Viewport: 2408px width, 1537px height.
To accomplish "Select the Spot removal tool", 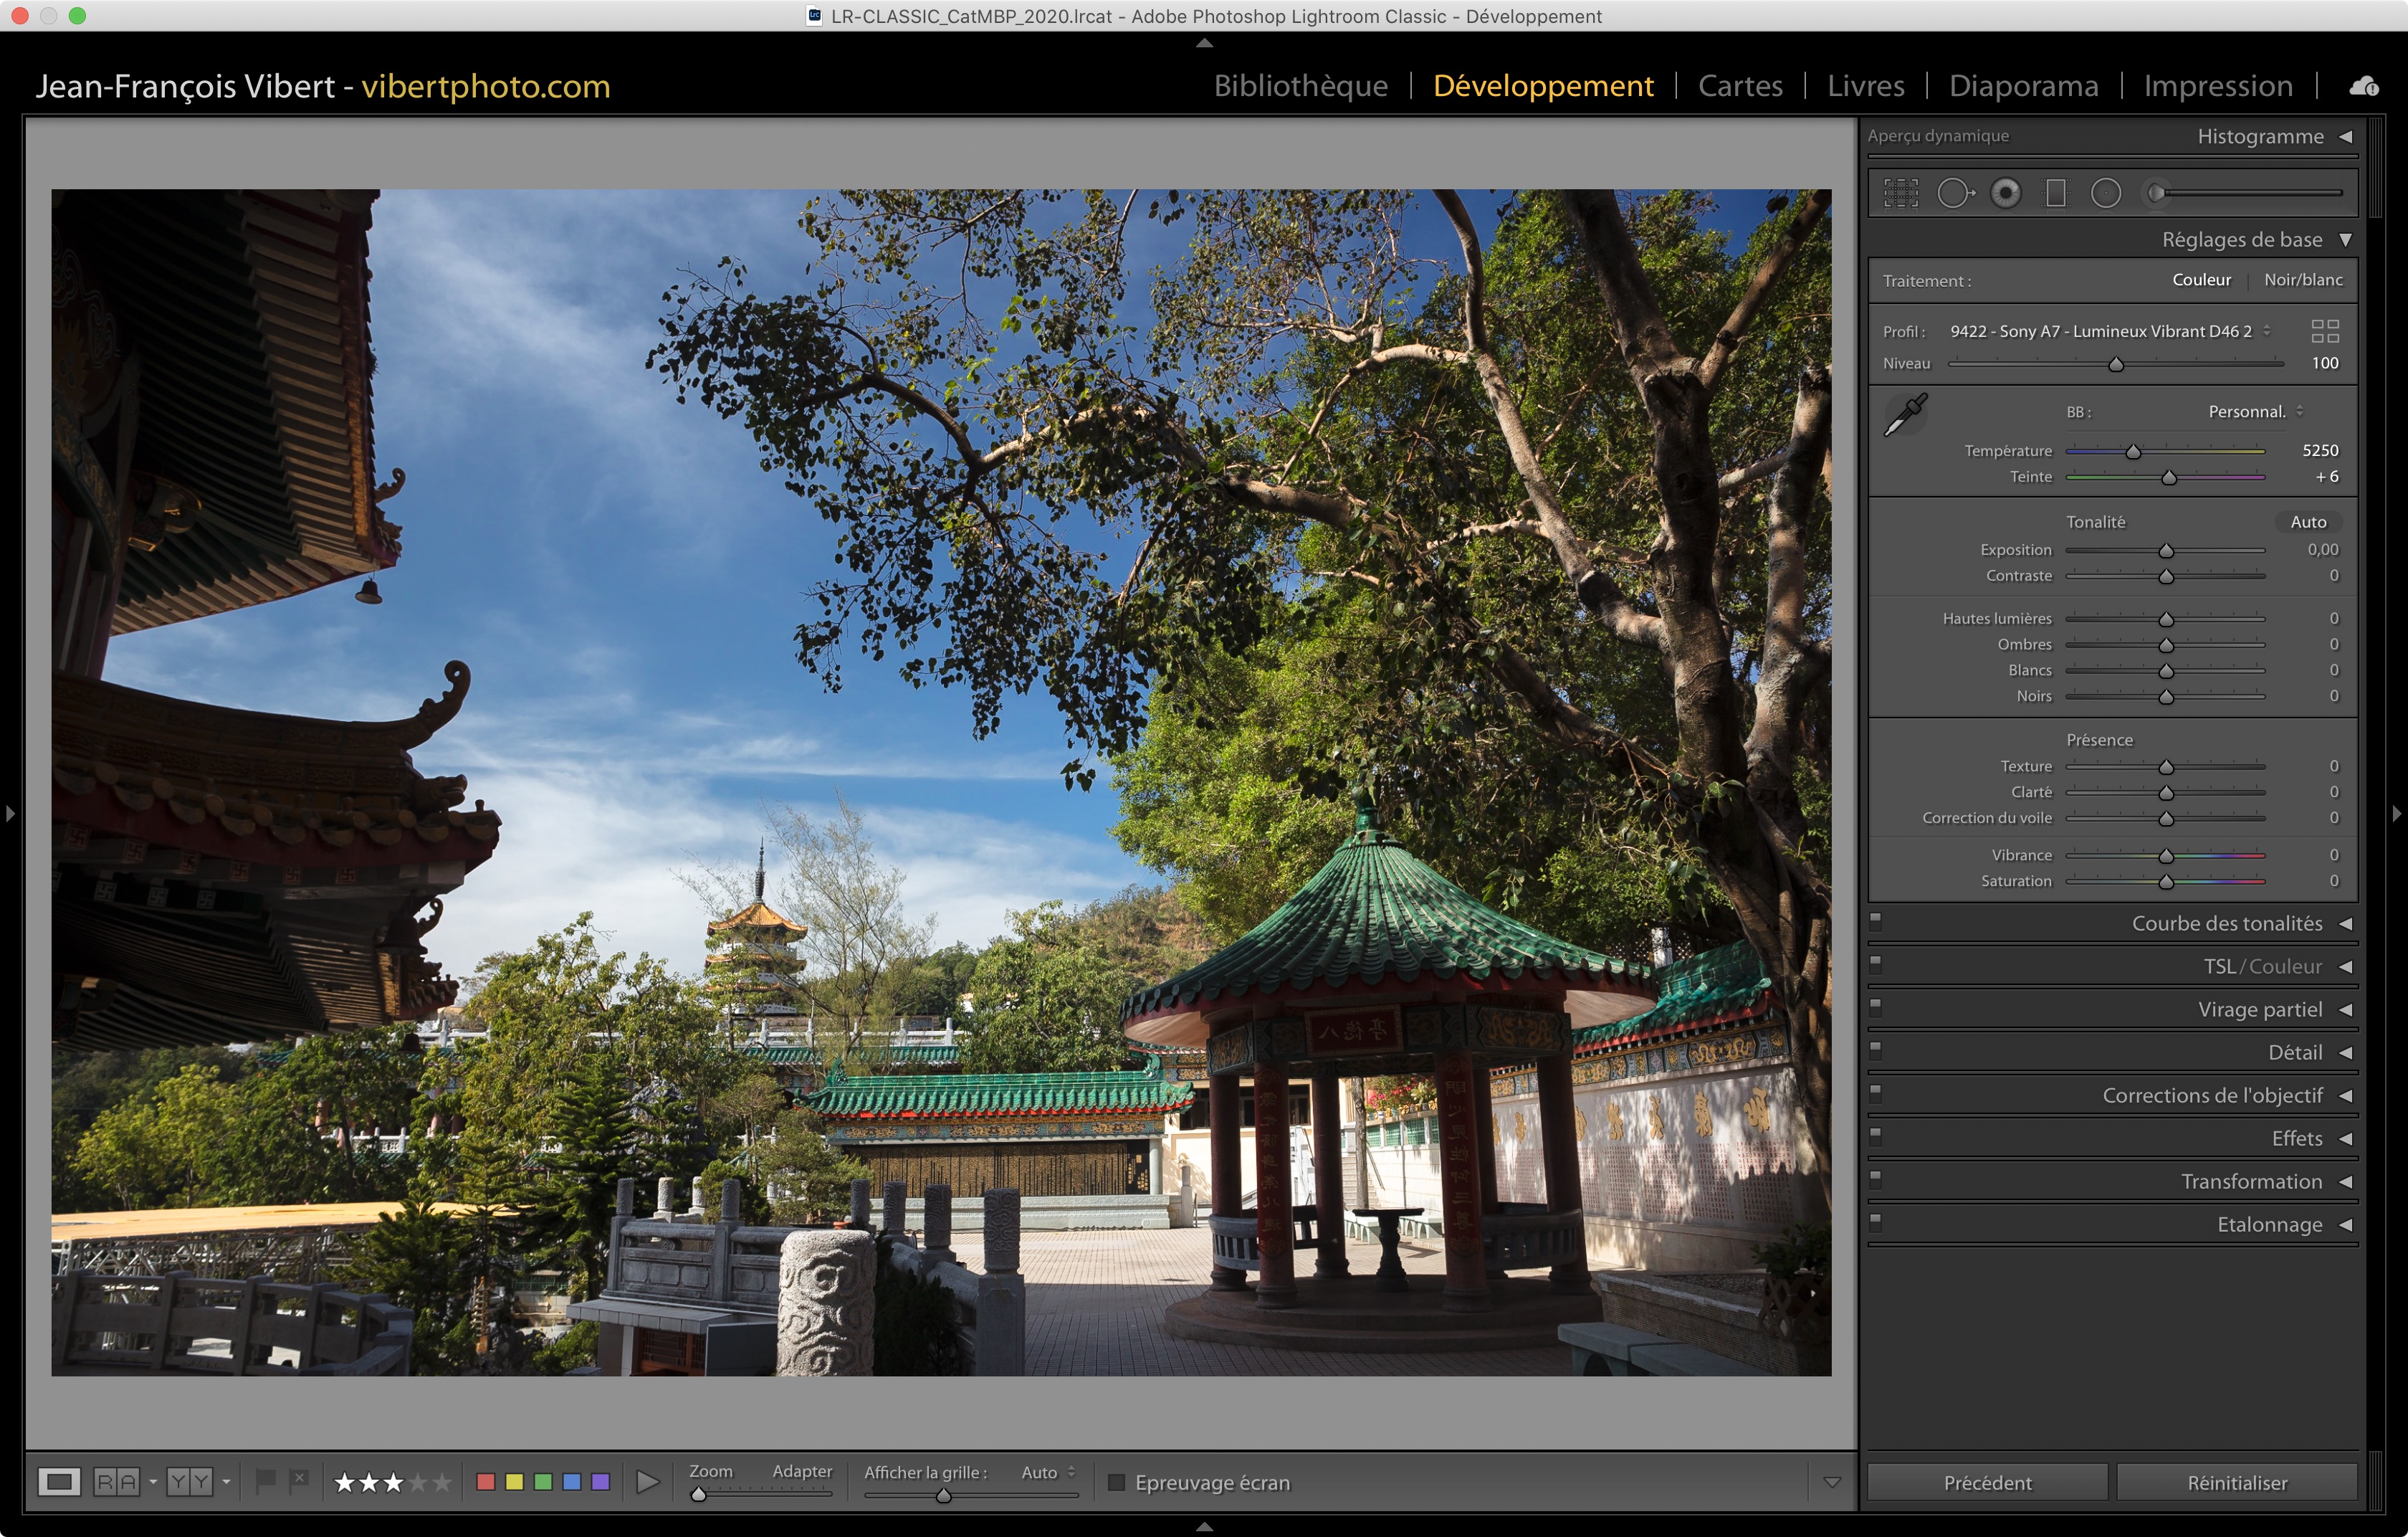I will [x=1955, y=193].
